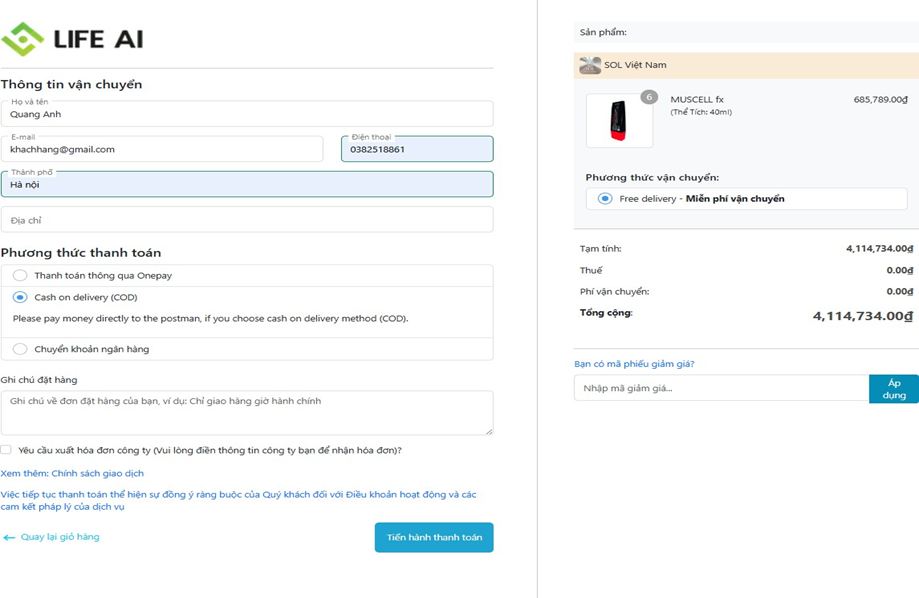Click the Bạn có mã phiếu giảm giá link
This screenshot has width=919, height=598.
pyautogui.click(x=634, y=364)
